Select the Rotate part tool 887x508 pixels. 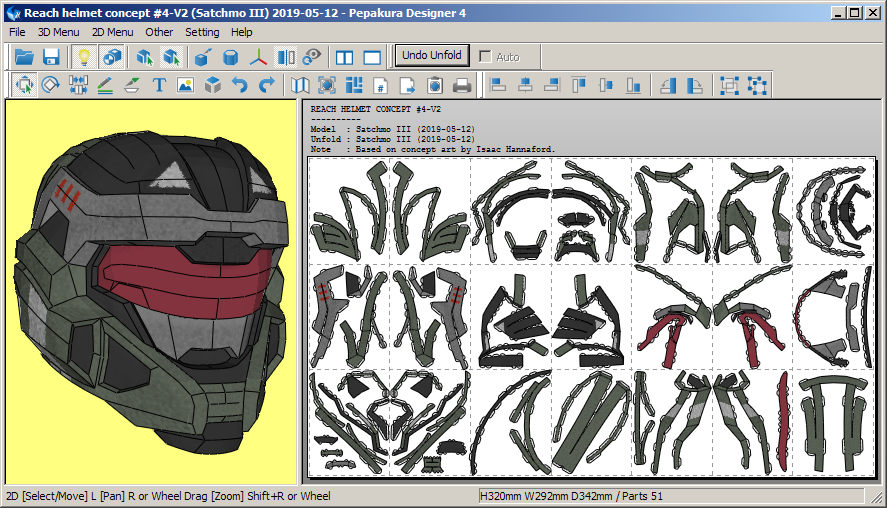point(51,85)
